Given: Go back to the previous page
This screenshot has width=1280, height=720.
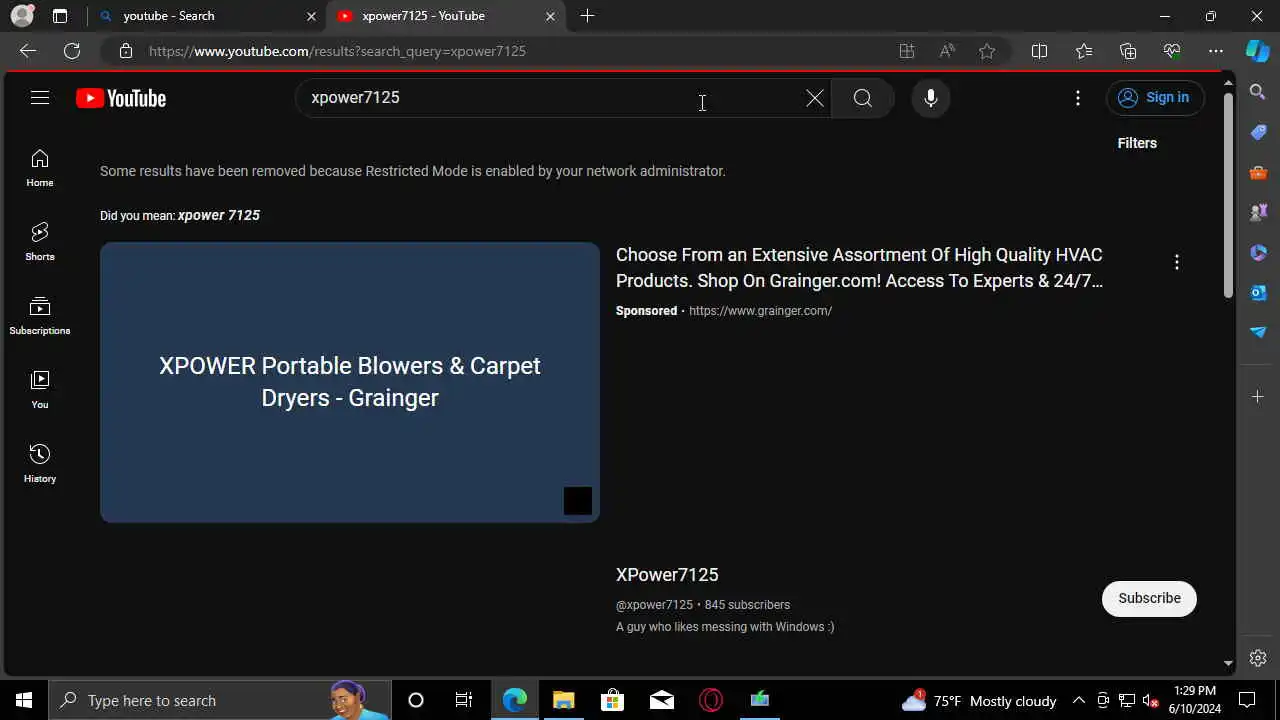Looking at the screenshot, I should tap(28, 51).
